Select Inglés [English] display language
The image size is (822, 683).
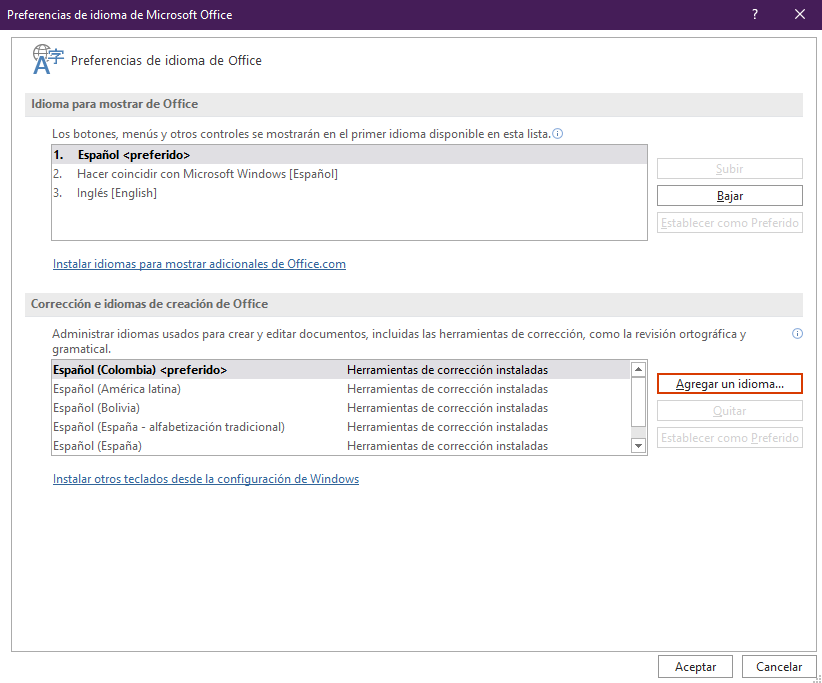349,192
